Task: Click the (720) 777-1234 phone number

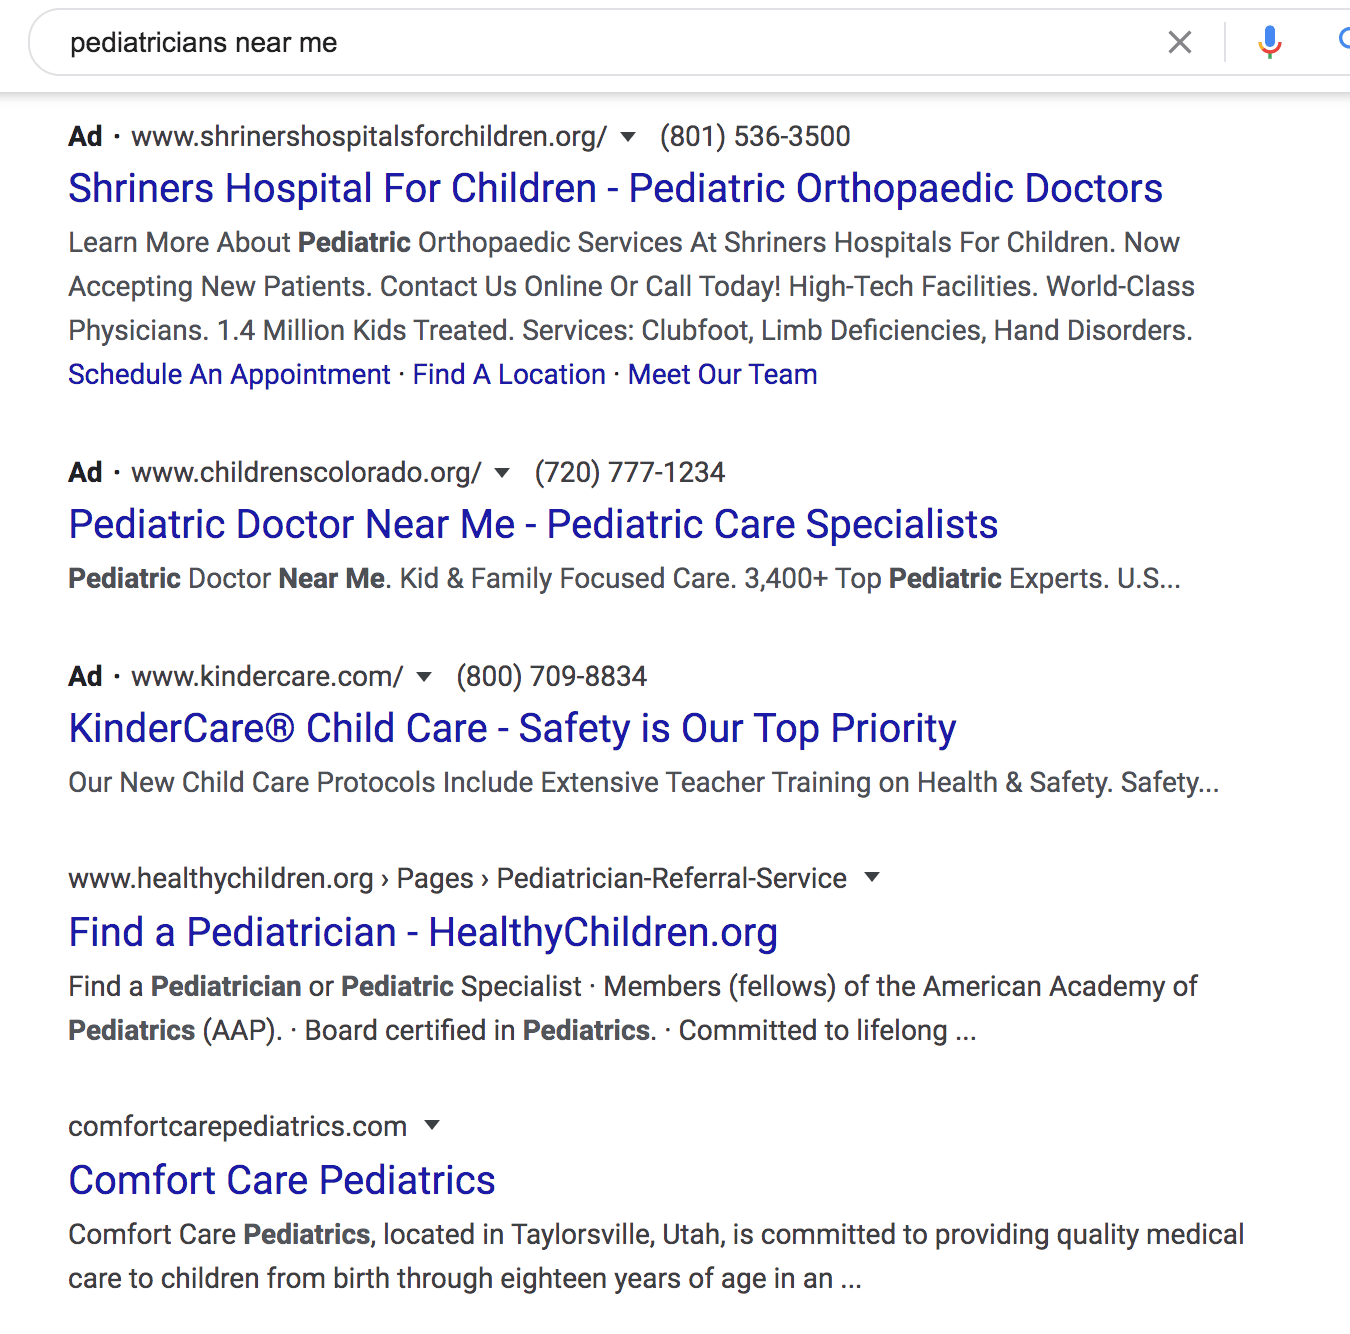Action: coord(630,472)
